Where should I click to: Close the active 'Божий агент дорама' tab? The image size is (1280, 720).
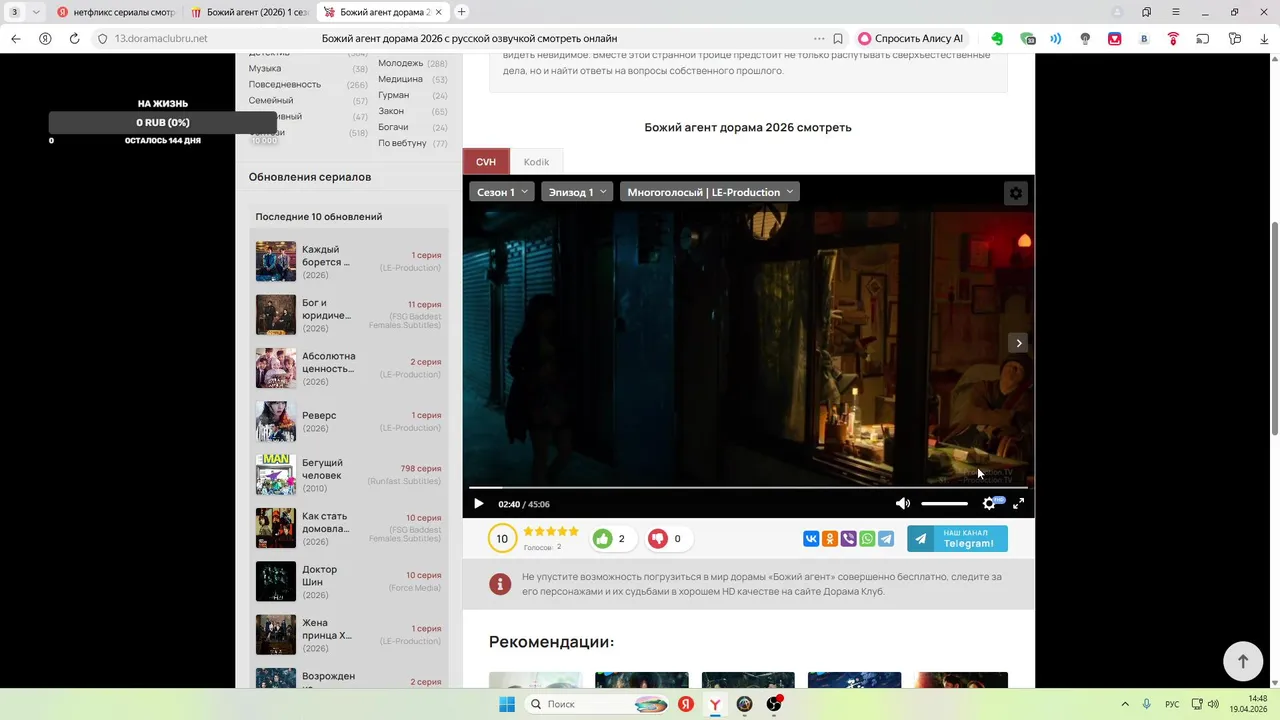[438, 12]
